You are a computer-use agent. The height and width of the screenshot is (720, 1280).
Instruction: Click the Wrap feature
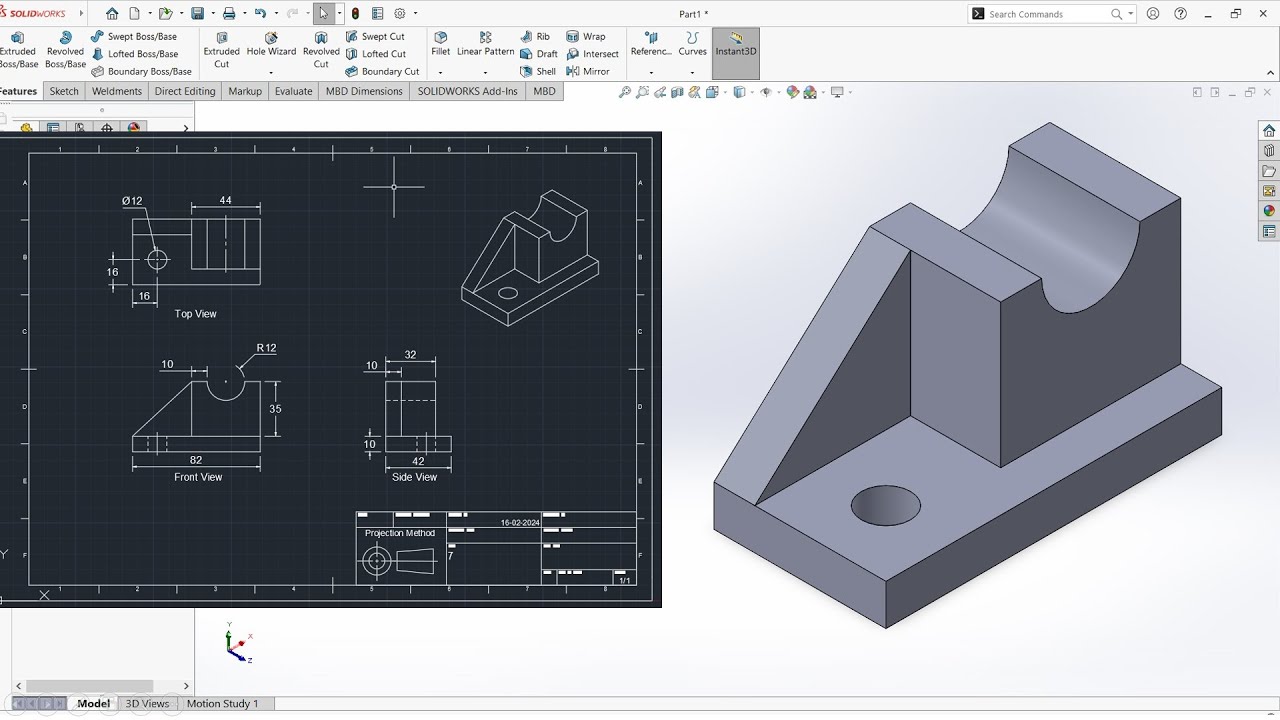(x=585, y=37)
